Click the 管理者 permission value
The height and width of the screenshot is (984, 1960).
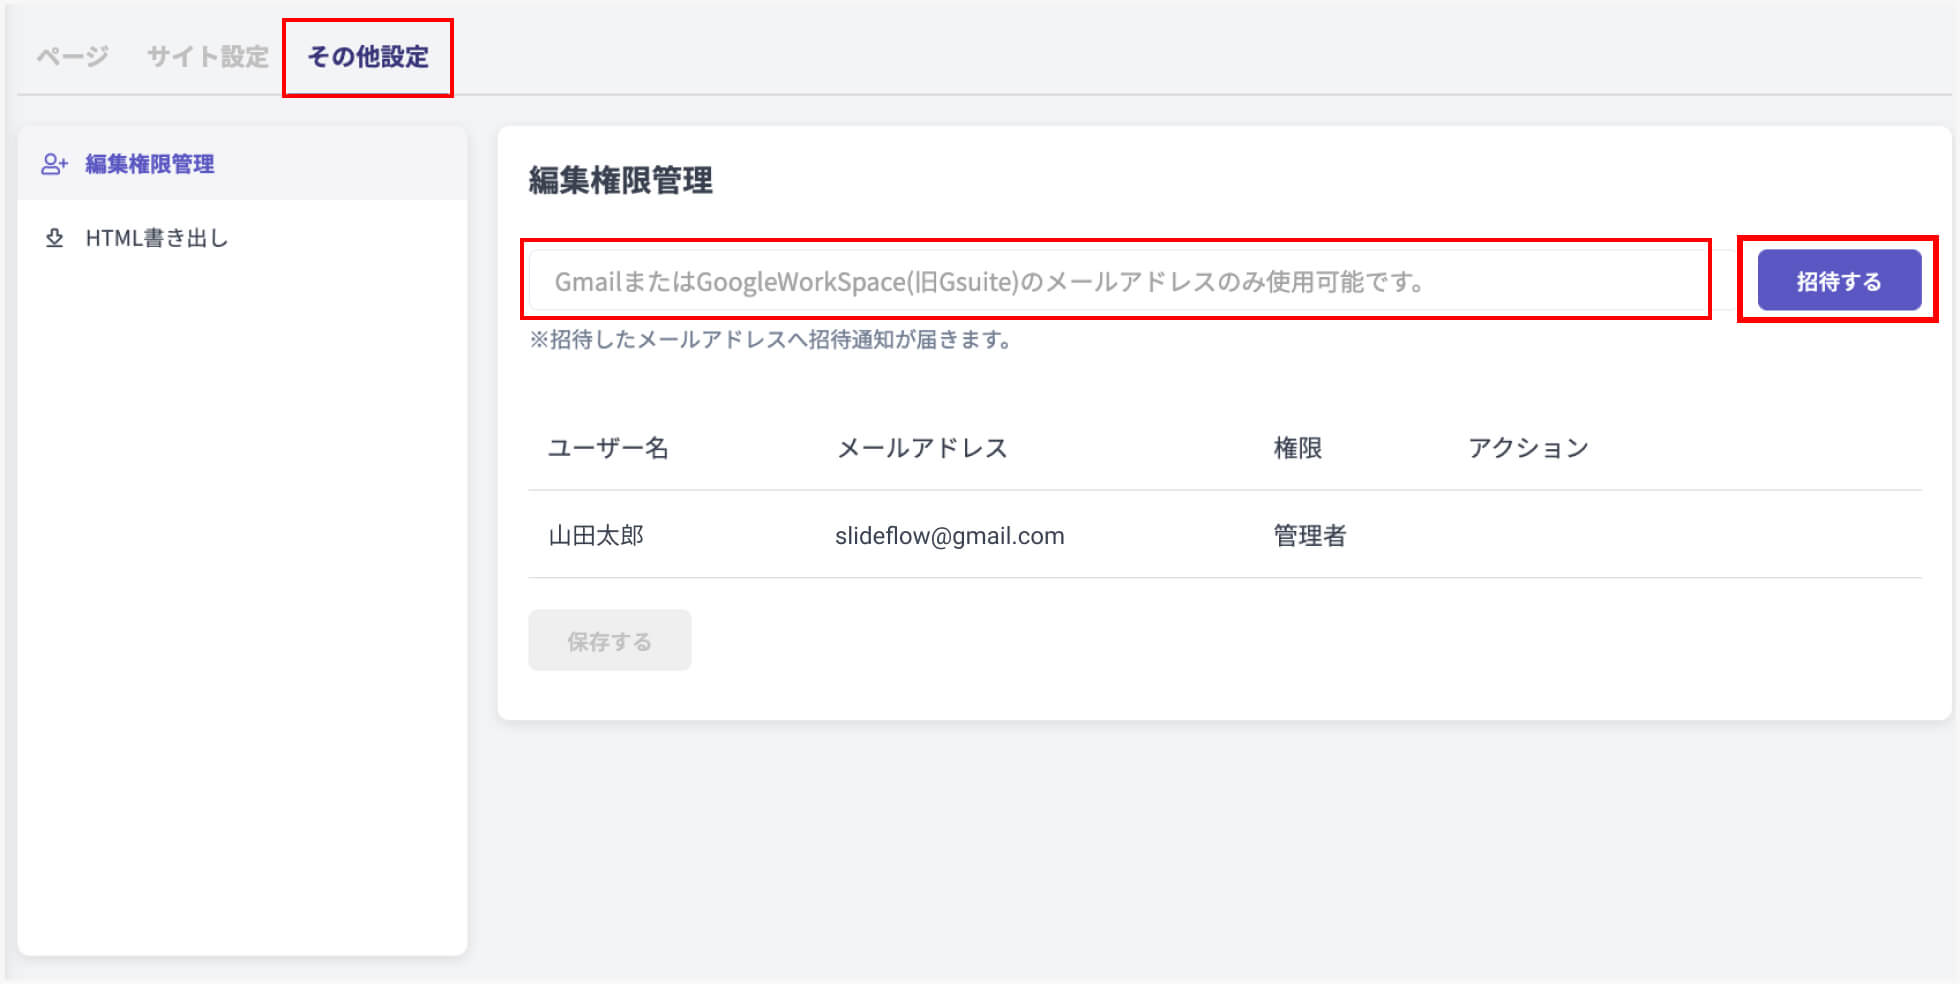[1307, 536]
